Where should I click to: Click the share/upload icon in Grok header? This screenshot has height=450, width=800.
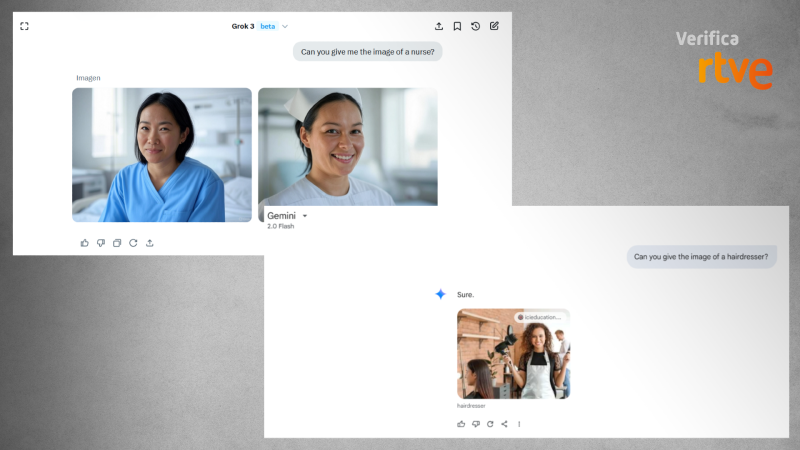click(439, 26)
